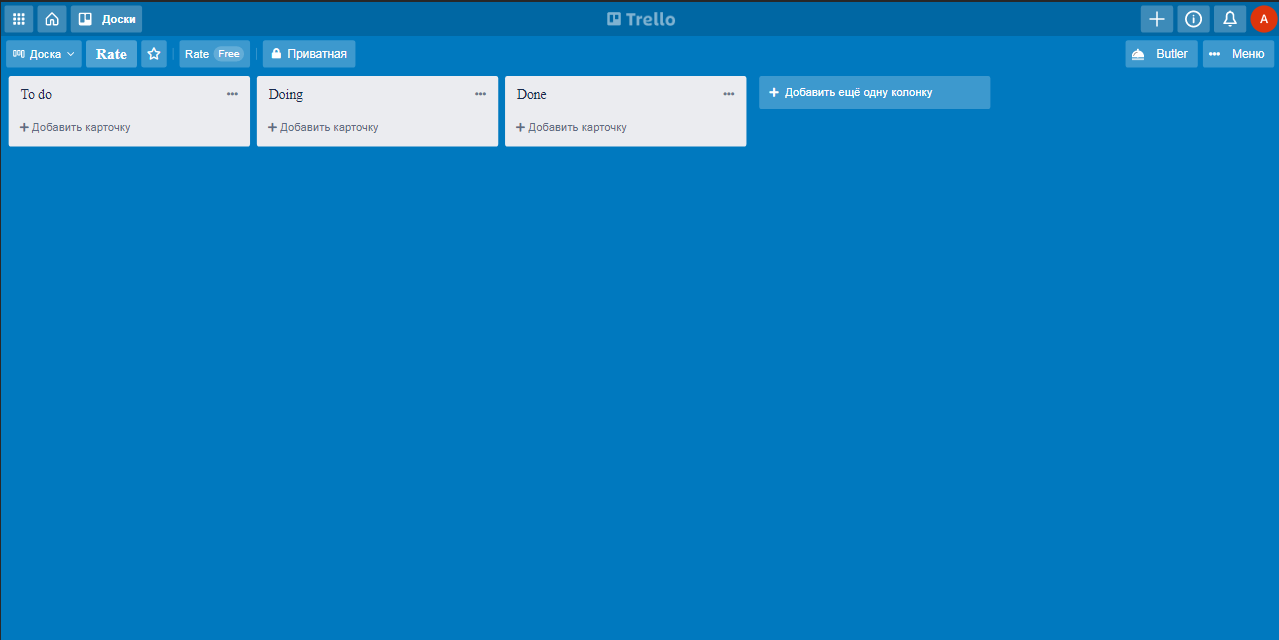This screenshot has height=640, width=1279.
Task: Click the To do list title
Action: click(36, 94)
